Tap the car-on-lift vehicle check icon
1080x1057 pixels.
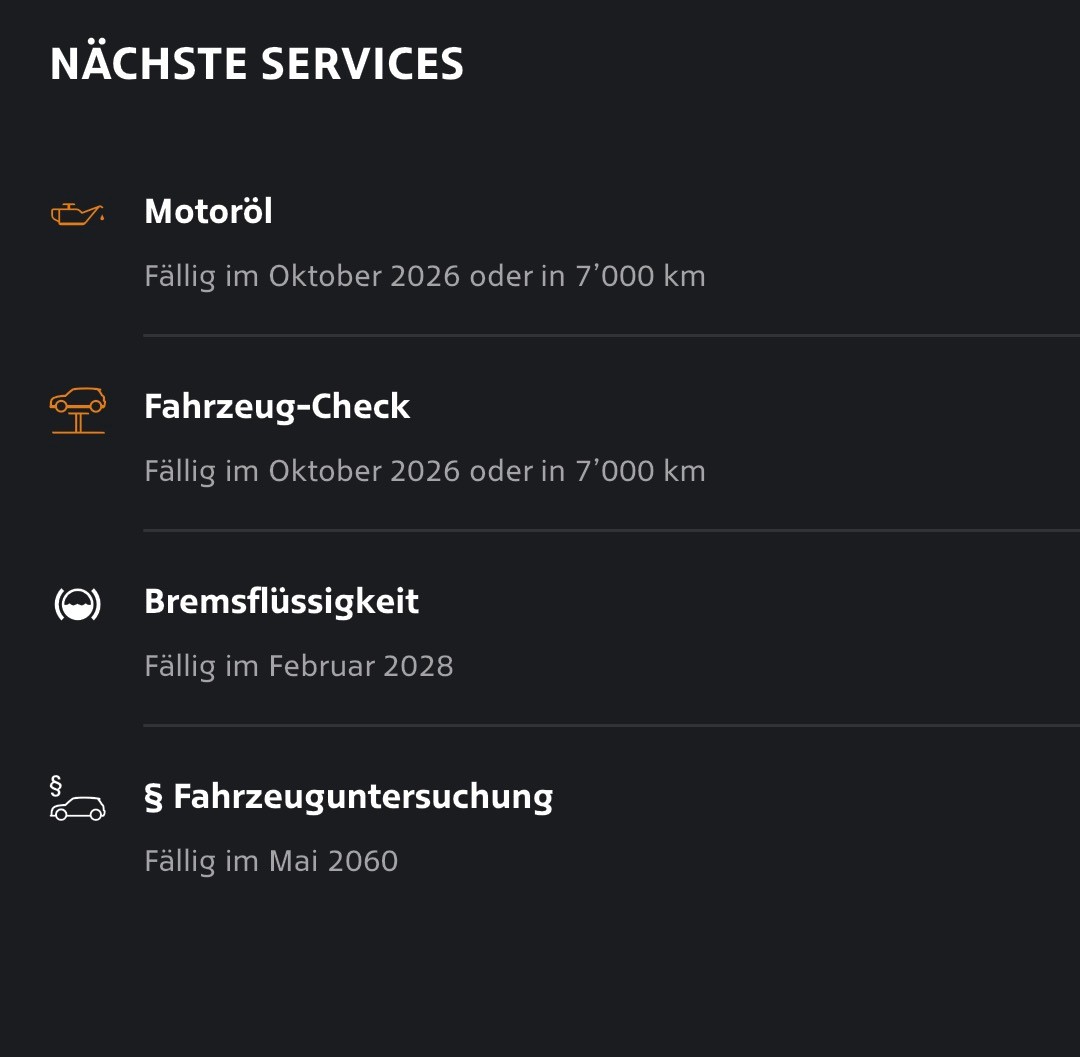pos(78,410)
